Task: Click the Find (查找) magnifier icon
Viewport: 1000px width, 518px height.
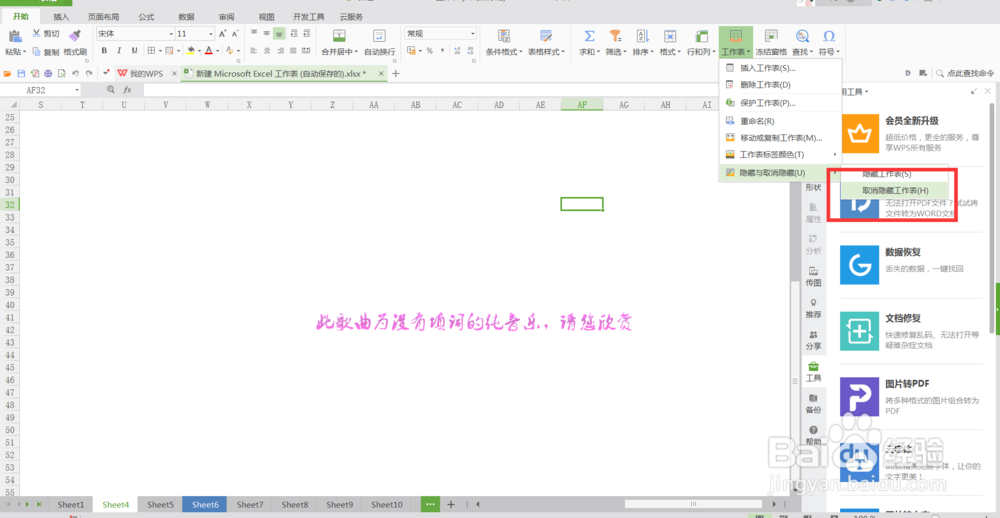Action: [x=802, y=36]
